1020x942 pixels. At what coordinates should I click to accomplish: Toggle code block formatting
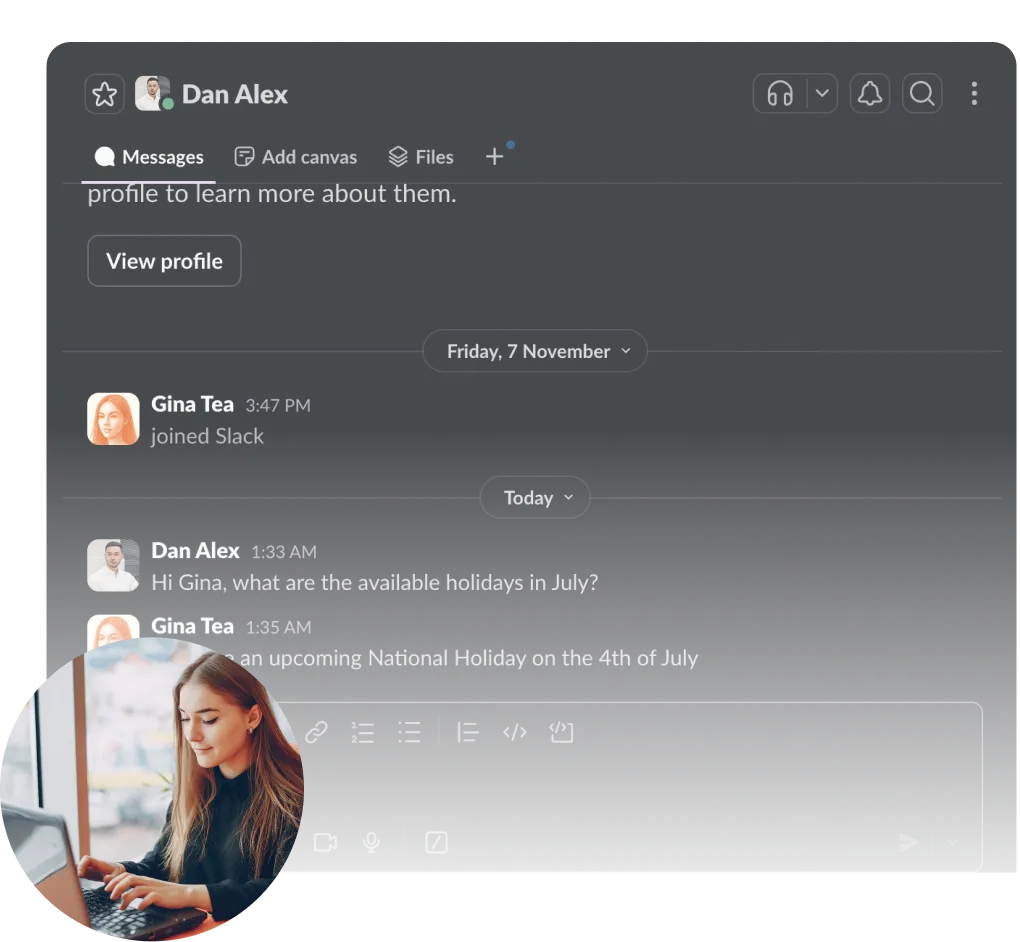[x=561, y=732]
